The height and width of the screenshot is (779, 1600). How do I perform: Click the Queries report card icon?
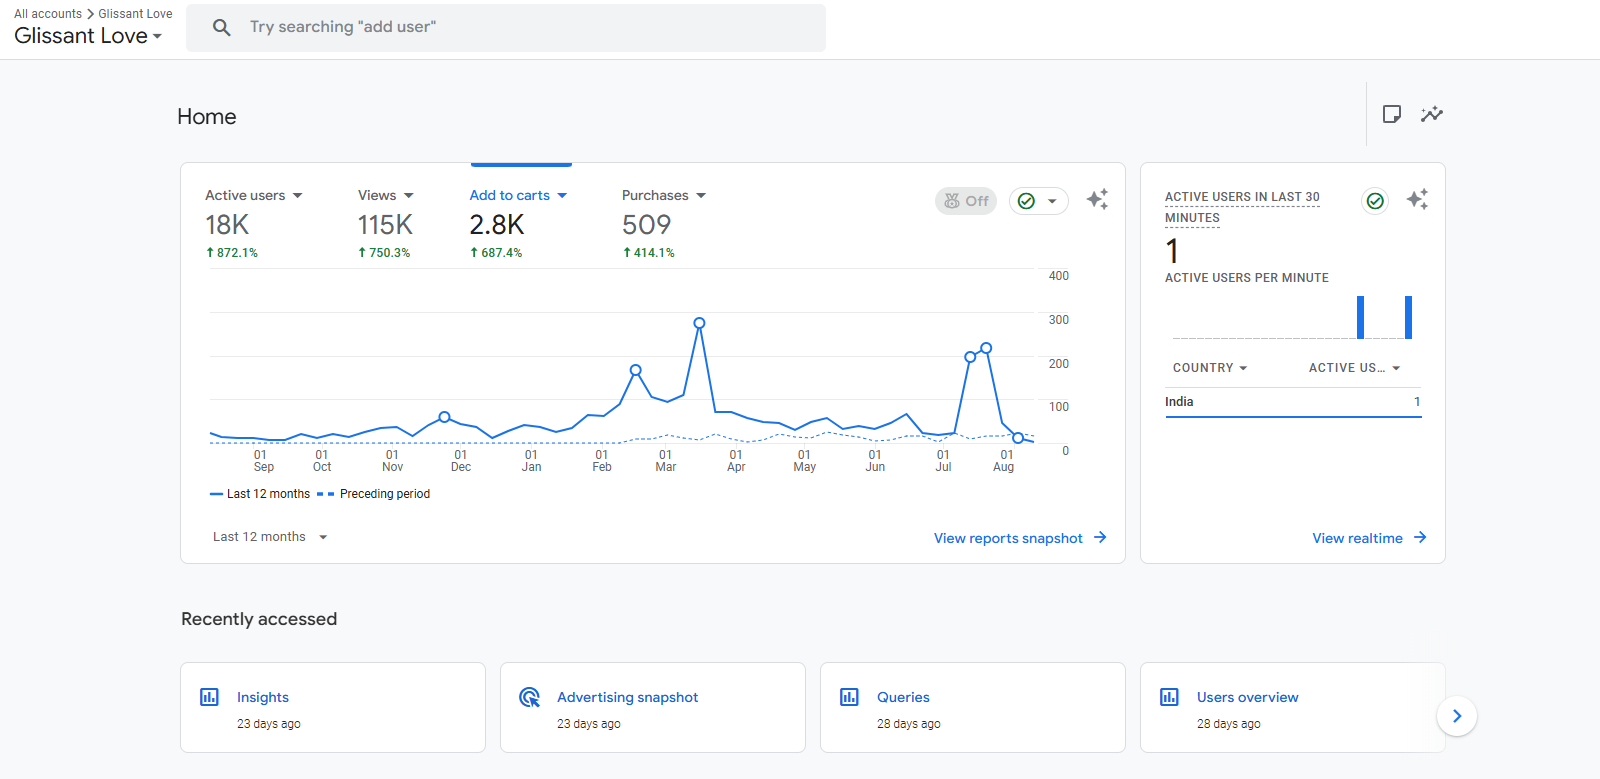(849, 697)
